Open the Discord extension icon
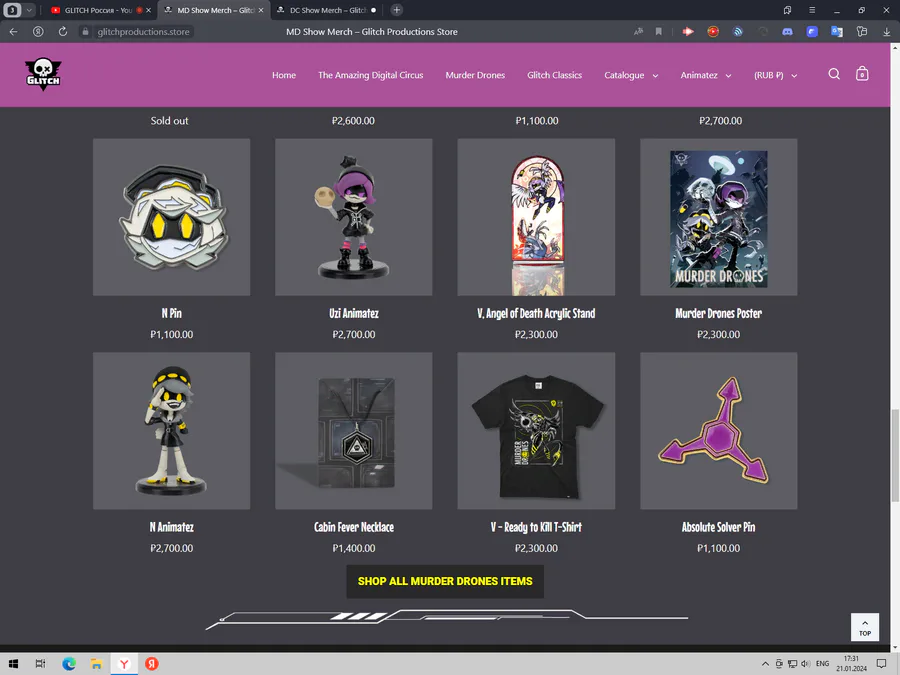Image resolution: width=900 pixels, height=675 pixels. pos(787,32)
